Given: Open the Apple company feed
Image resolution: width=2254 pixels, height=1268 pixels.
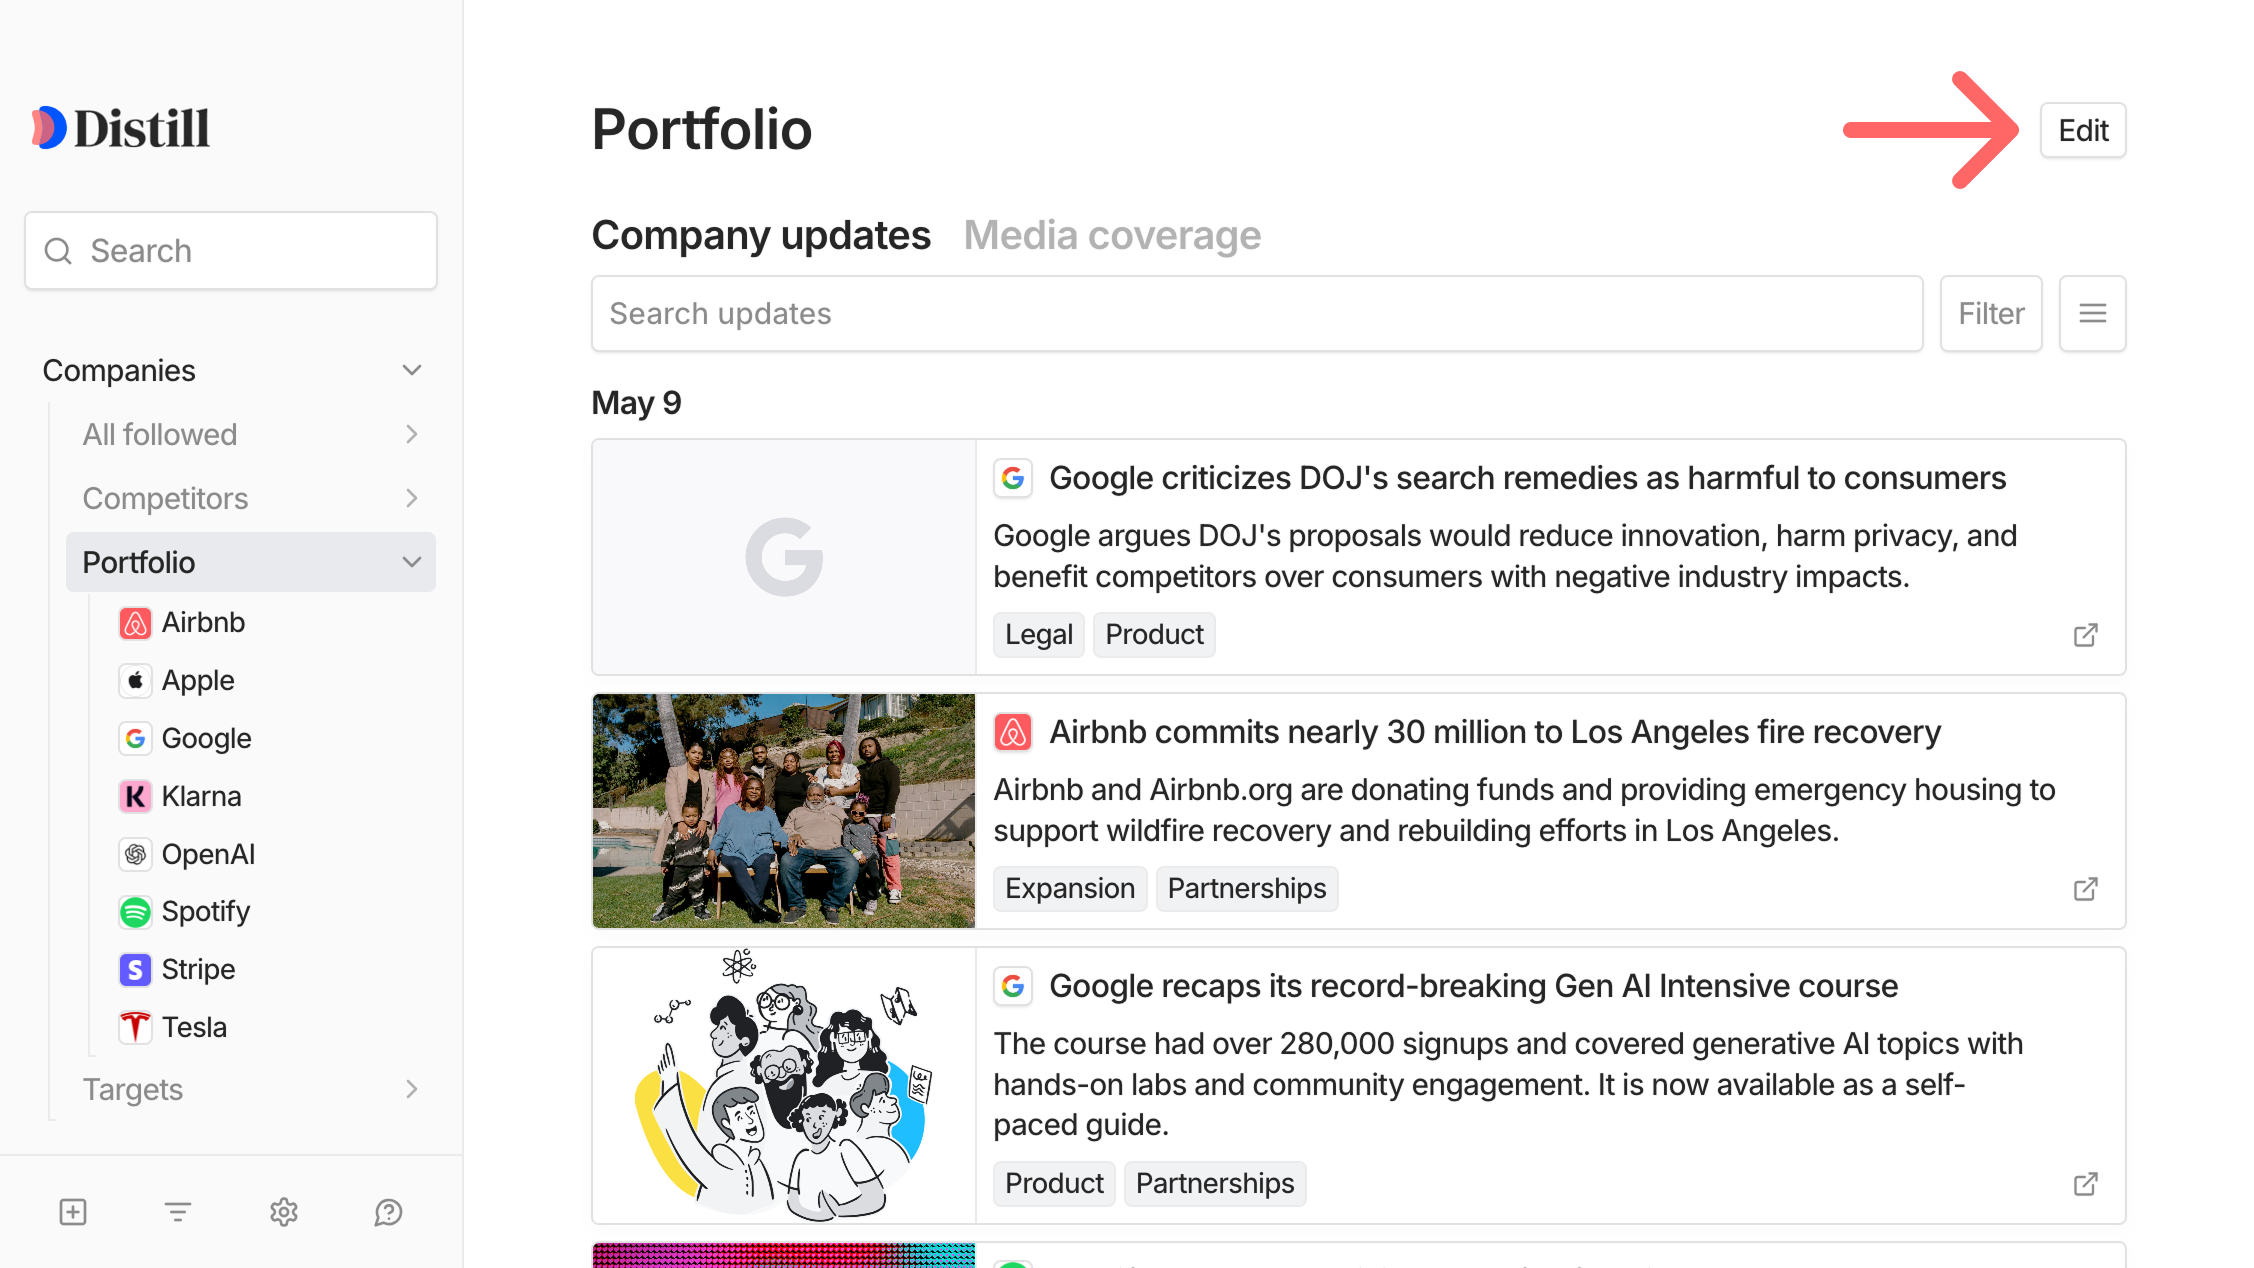Looking at the screenshot, I should tap(197, 680).
